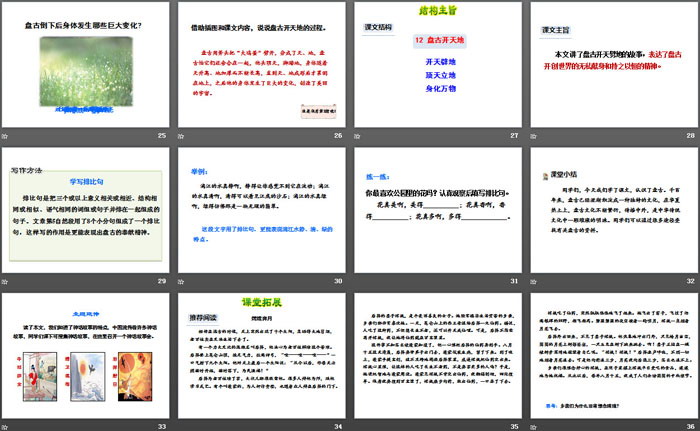Screen dimensions: 700x431
Task: Preview animation via star icon below slide 27
Action: 359,133
